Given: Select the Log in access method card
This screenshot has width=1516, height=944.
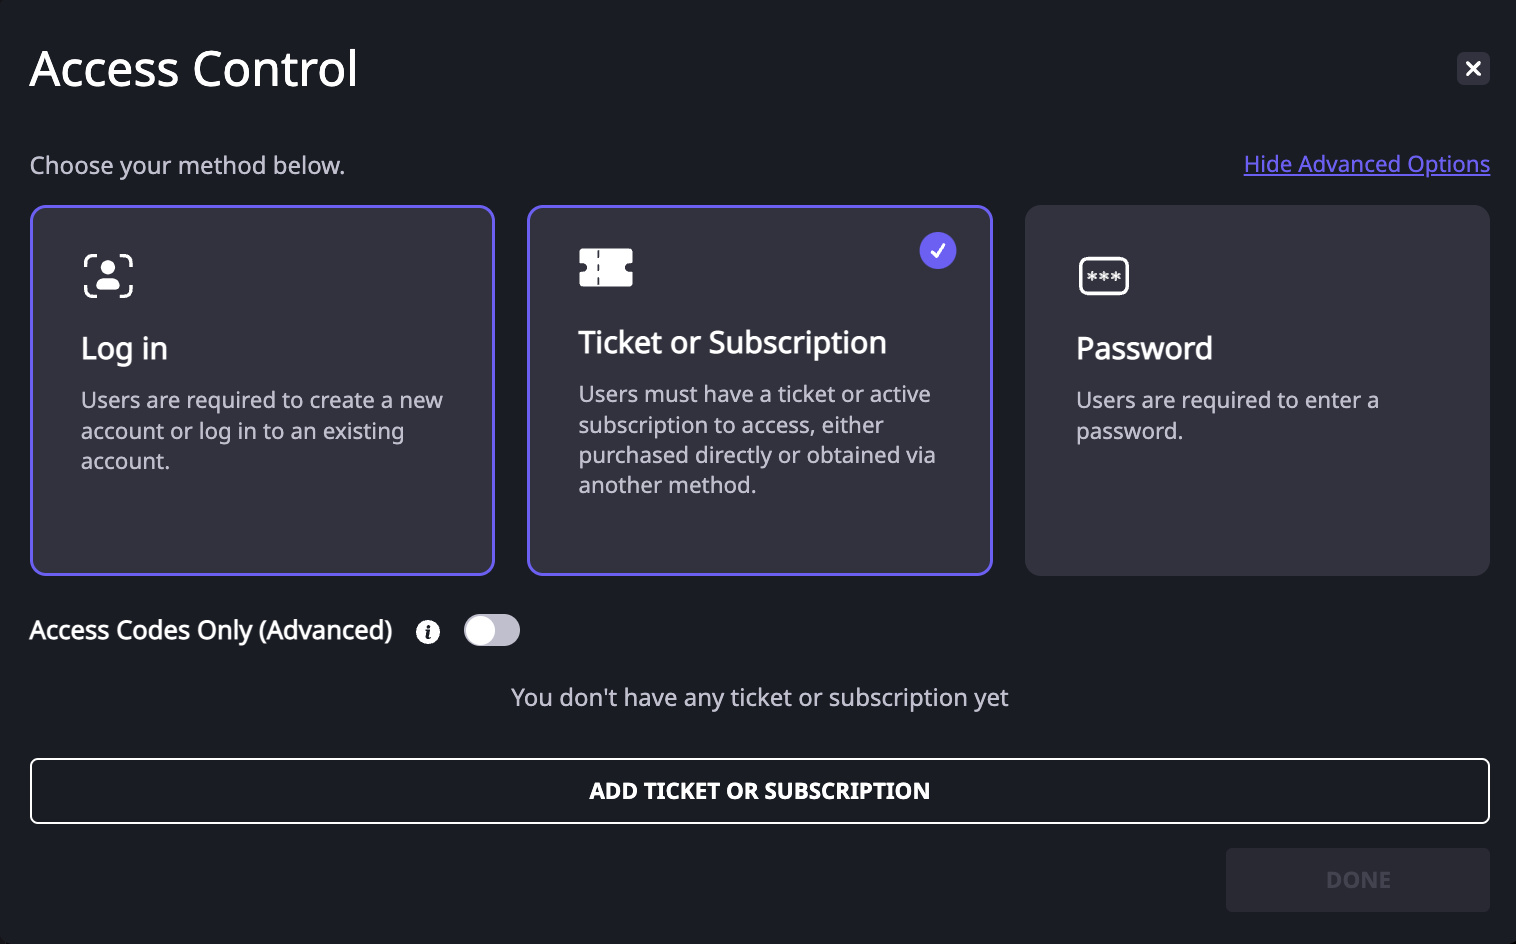Looking at the screenshot, I should pyautogui.click(x=263, y=390).
